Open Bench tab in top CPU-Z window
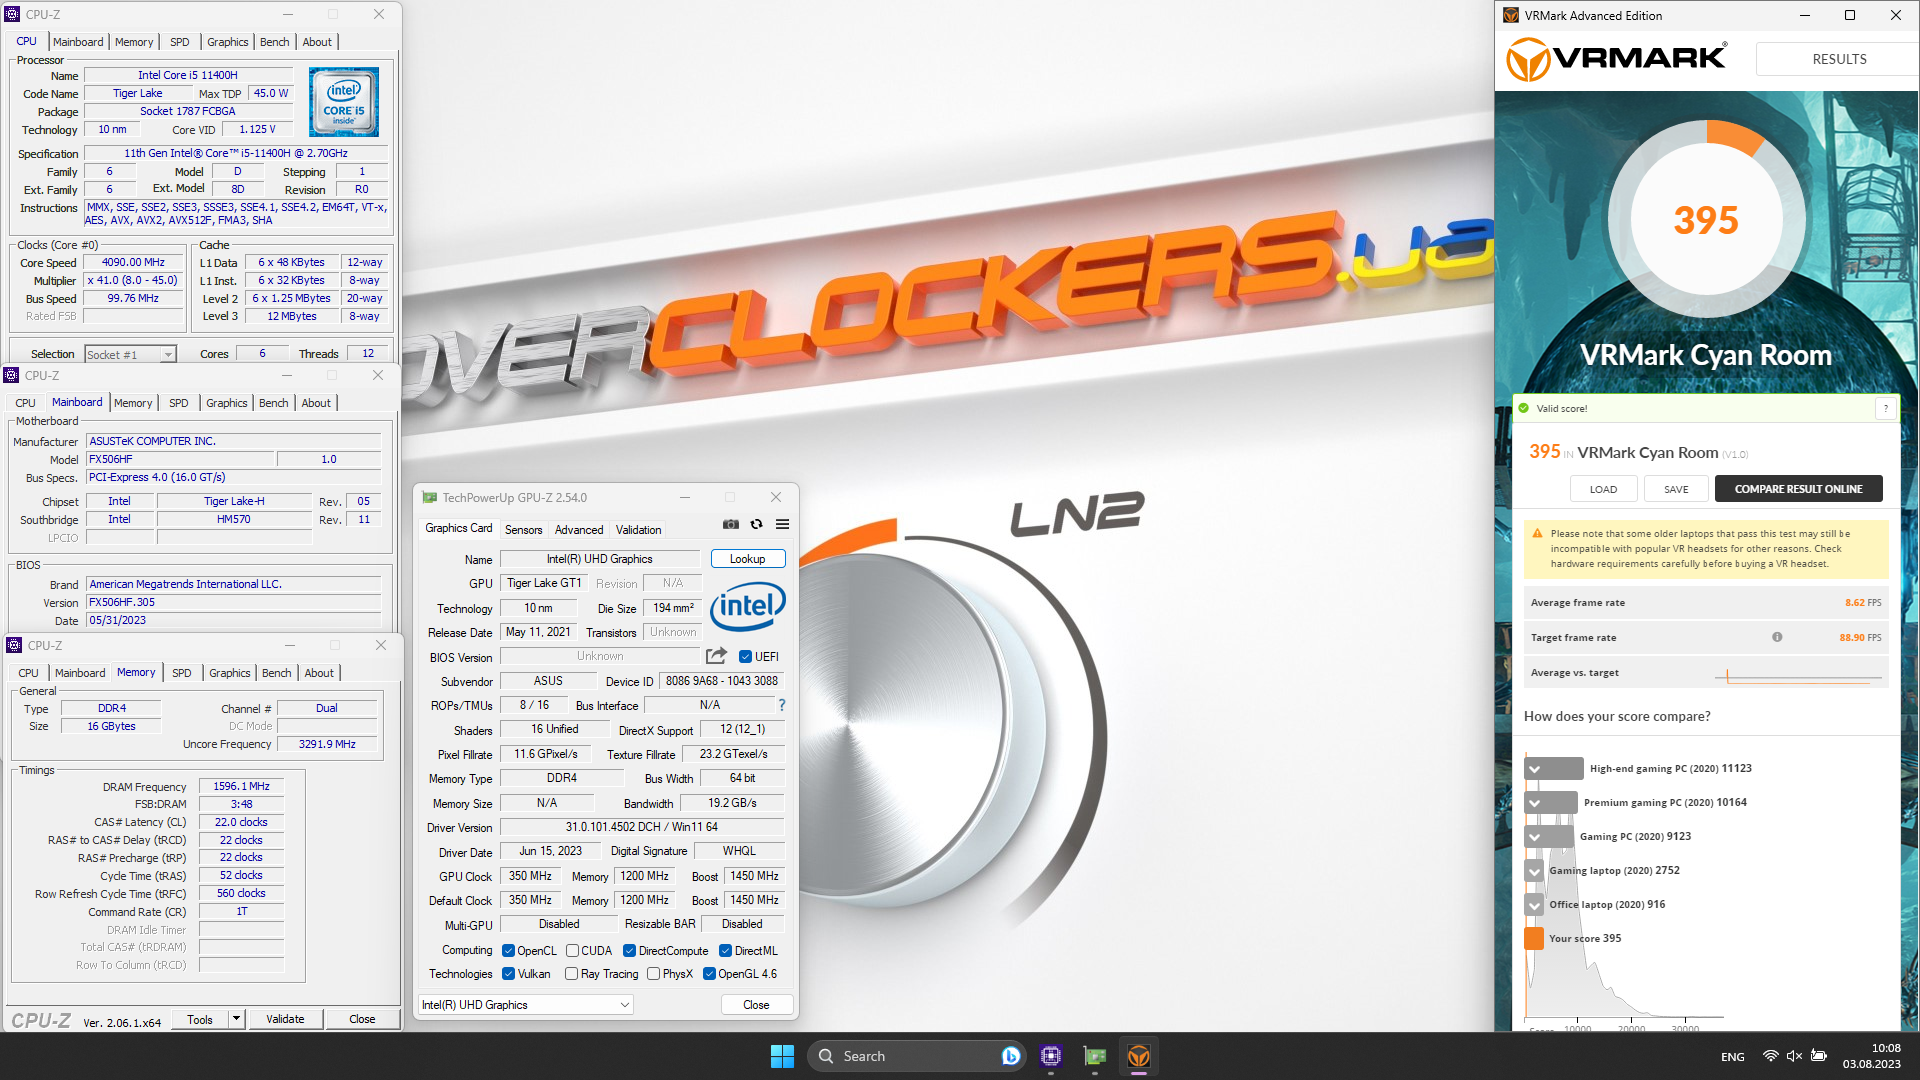1920x1080 pixels. click(x=274, y=42)
